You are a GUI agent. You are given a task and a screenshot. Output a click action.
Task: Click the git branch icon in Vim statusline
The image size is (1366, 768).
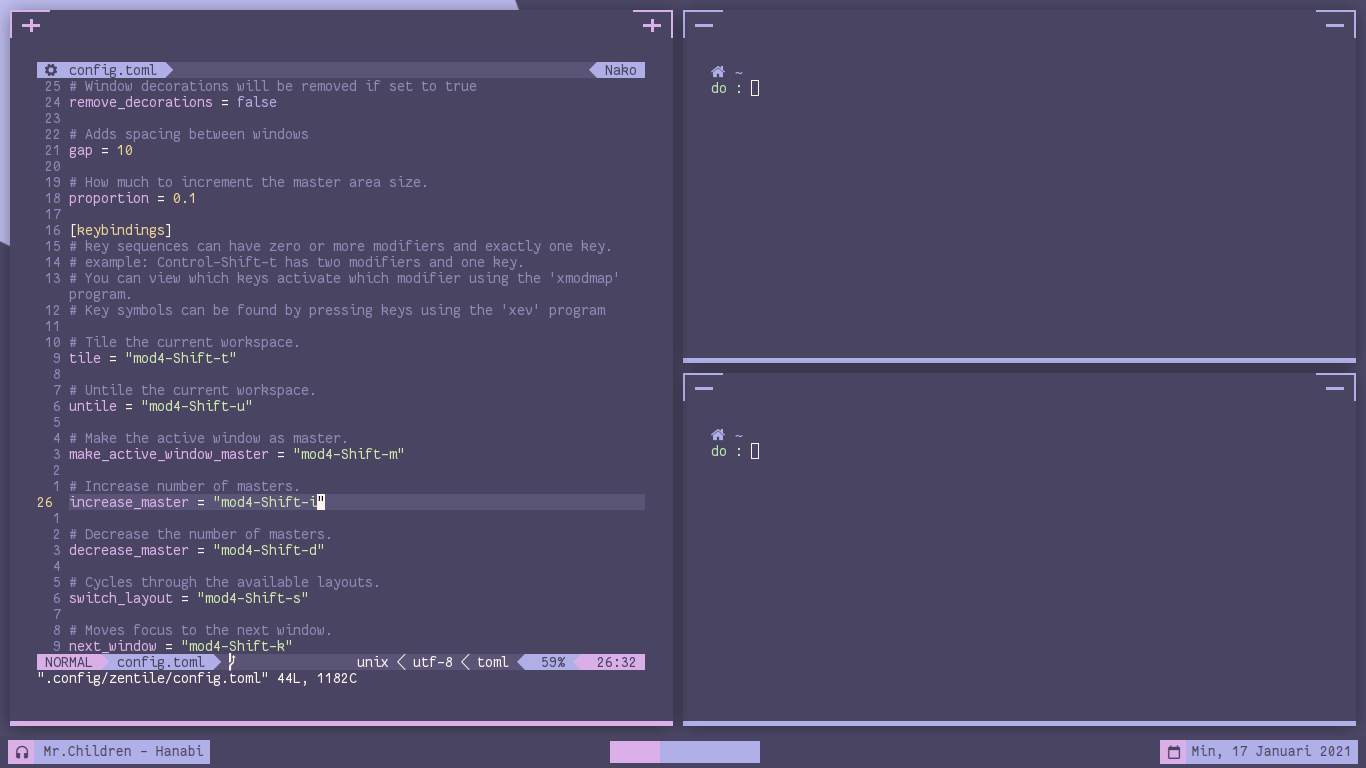pyautogui.click(x=232, y=662)
